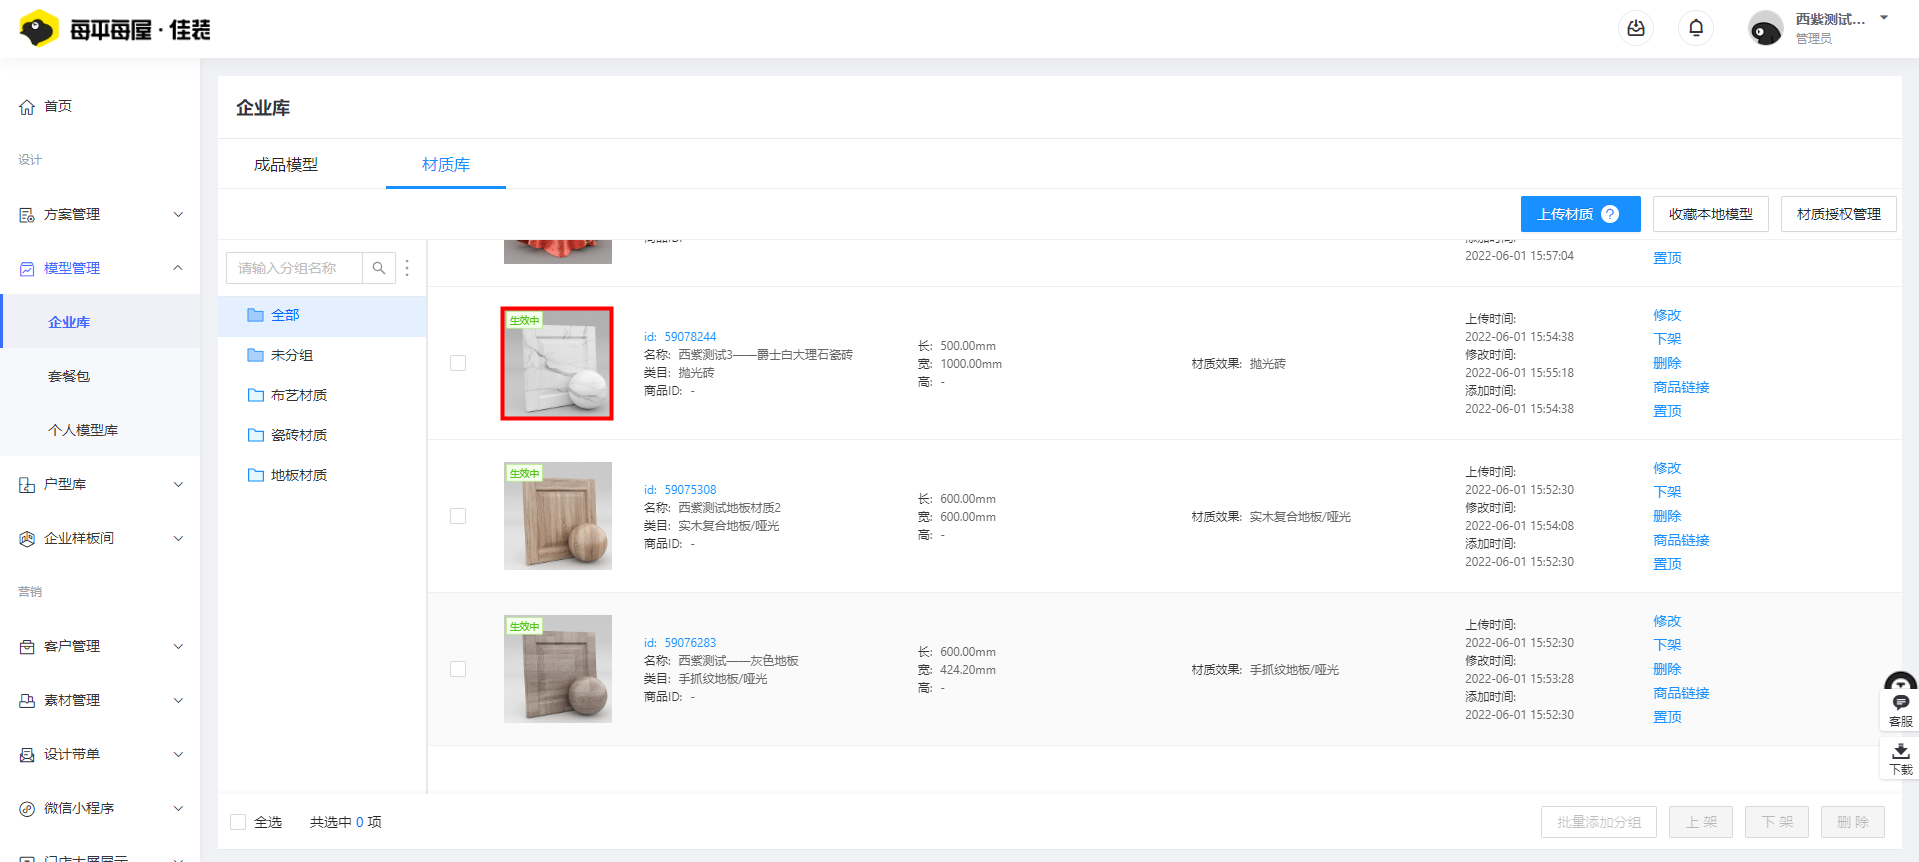Expand the 户型库 menu

[x=100, y=484]
